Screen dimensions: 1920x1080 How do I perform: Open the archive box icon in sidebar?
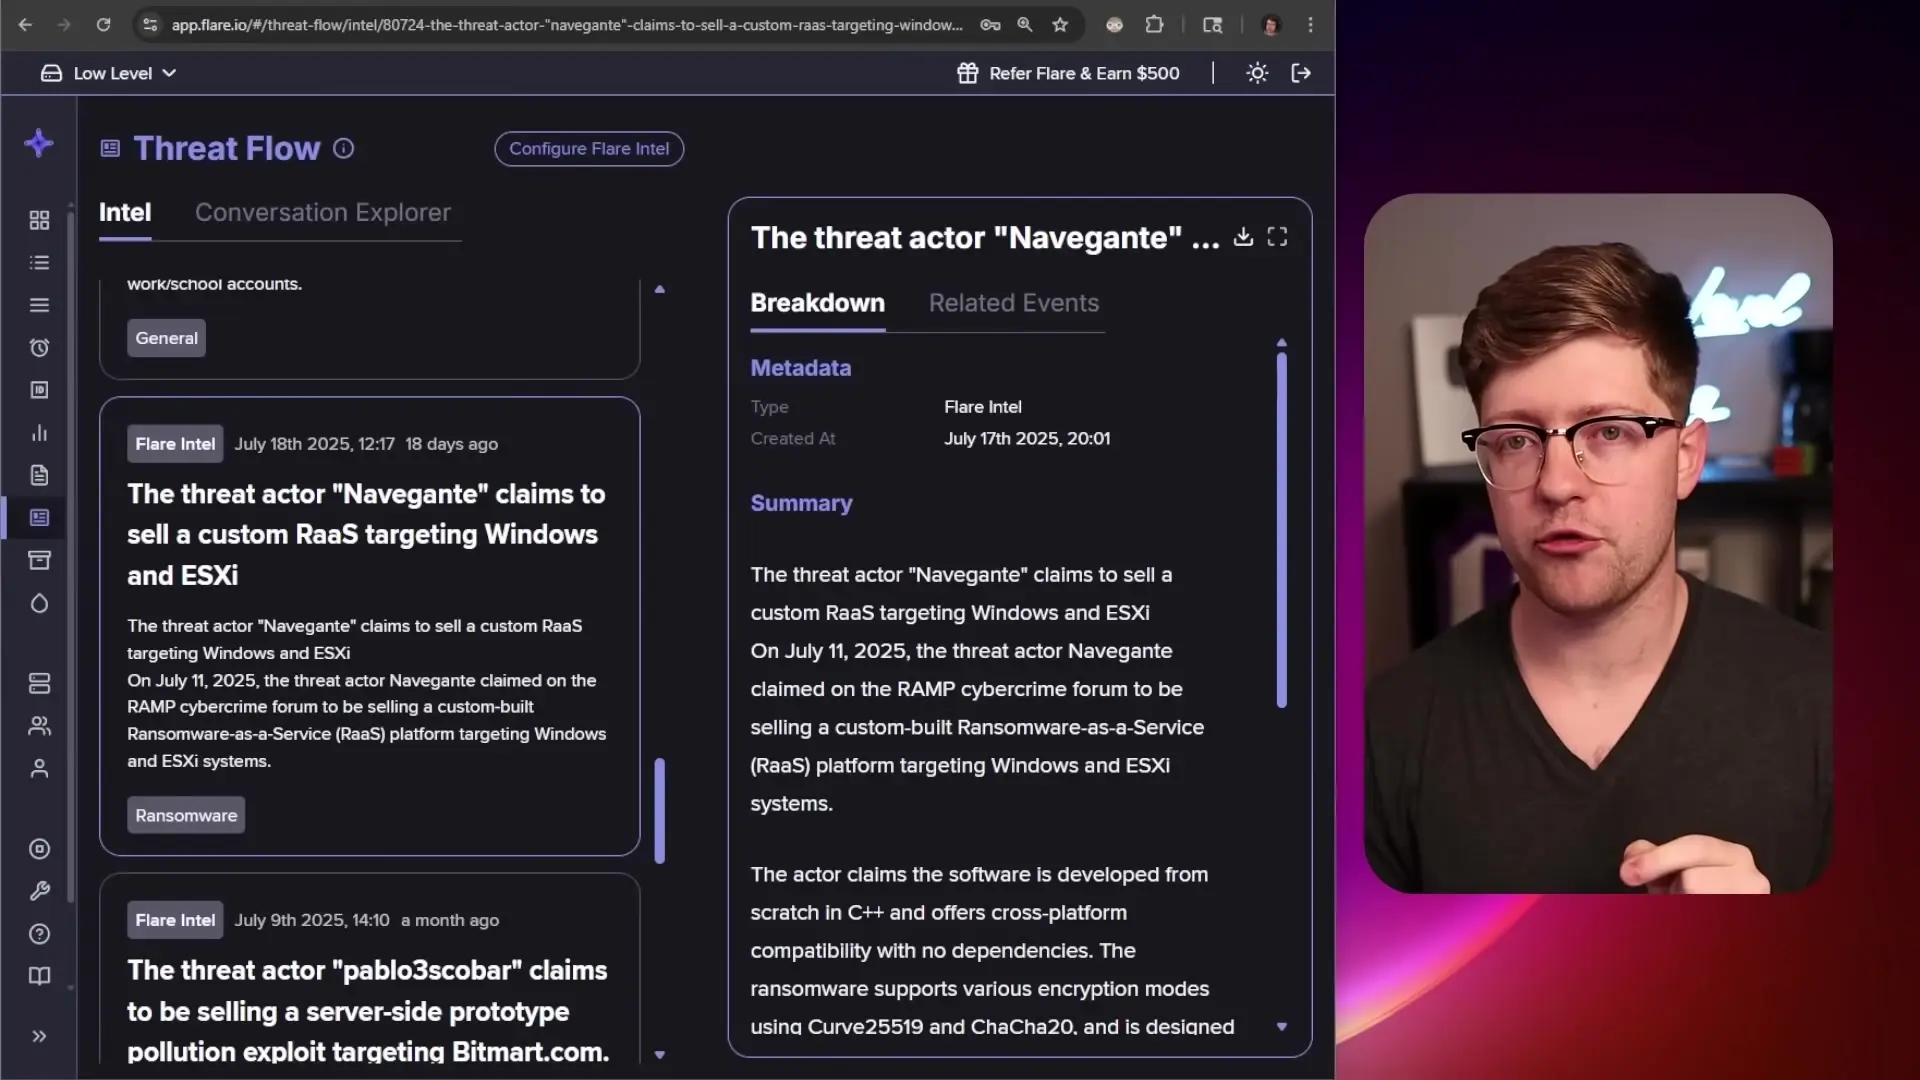[x=39, y=560]
